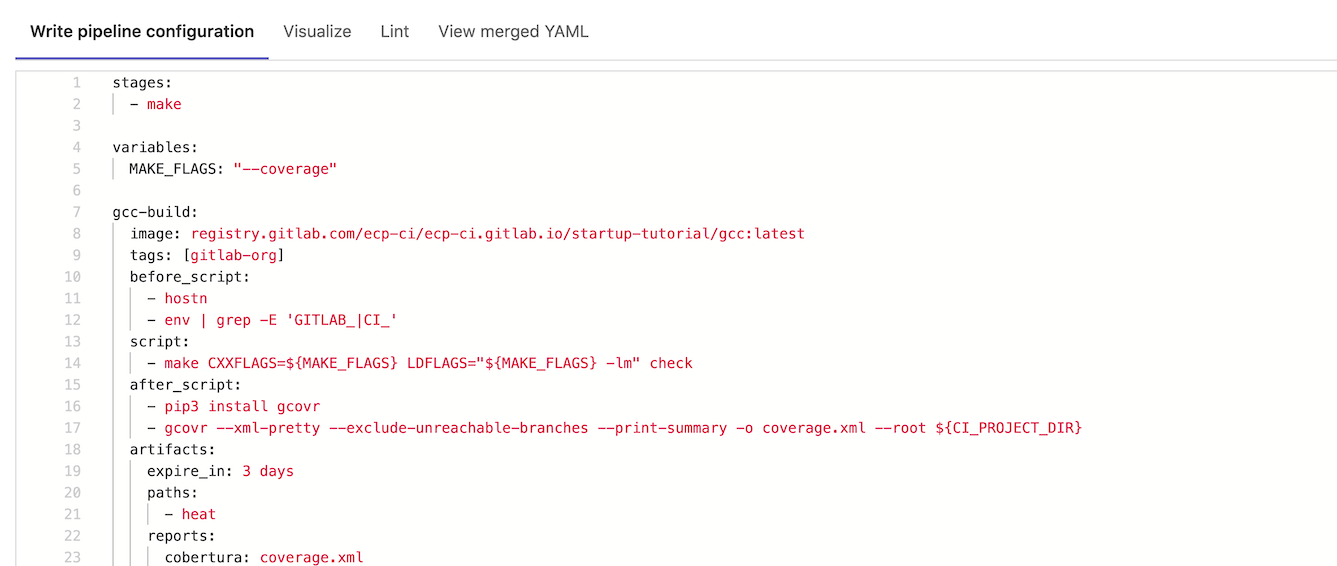
Task: Place cursor on 'gcc-build:' job name
Action: [155, 212]
